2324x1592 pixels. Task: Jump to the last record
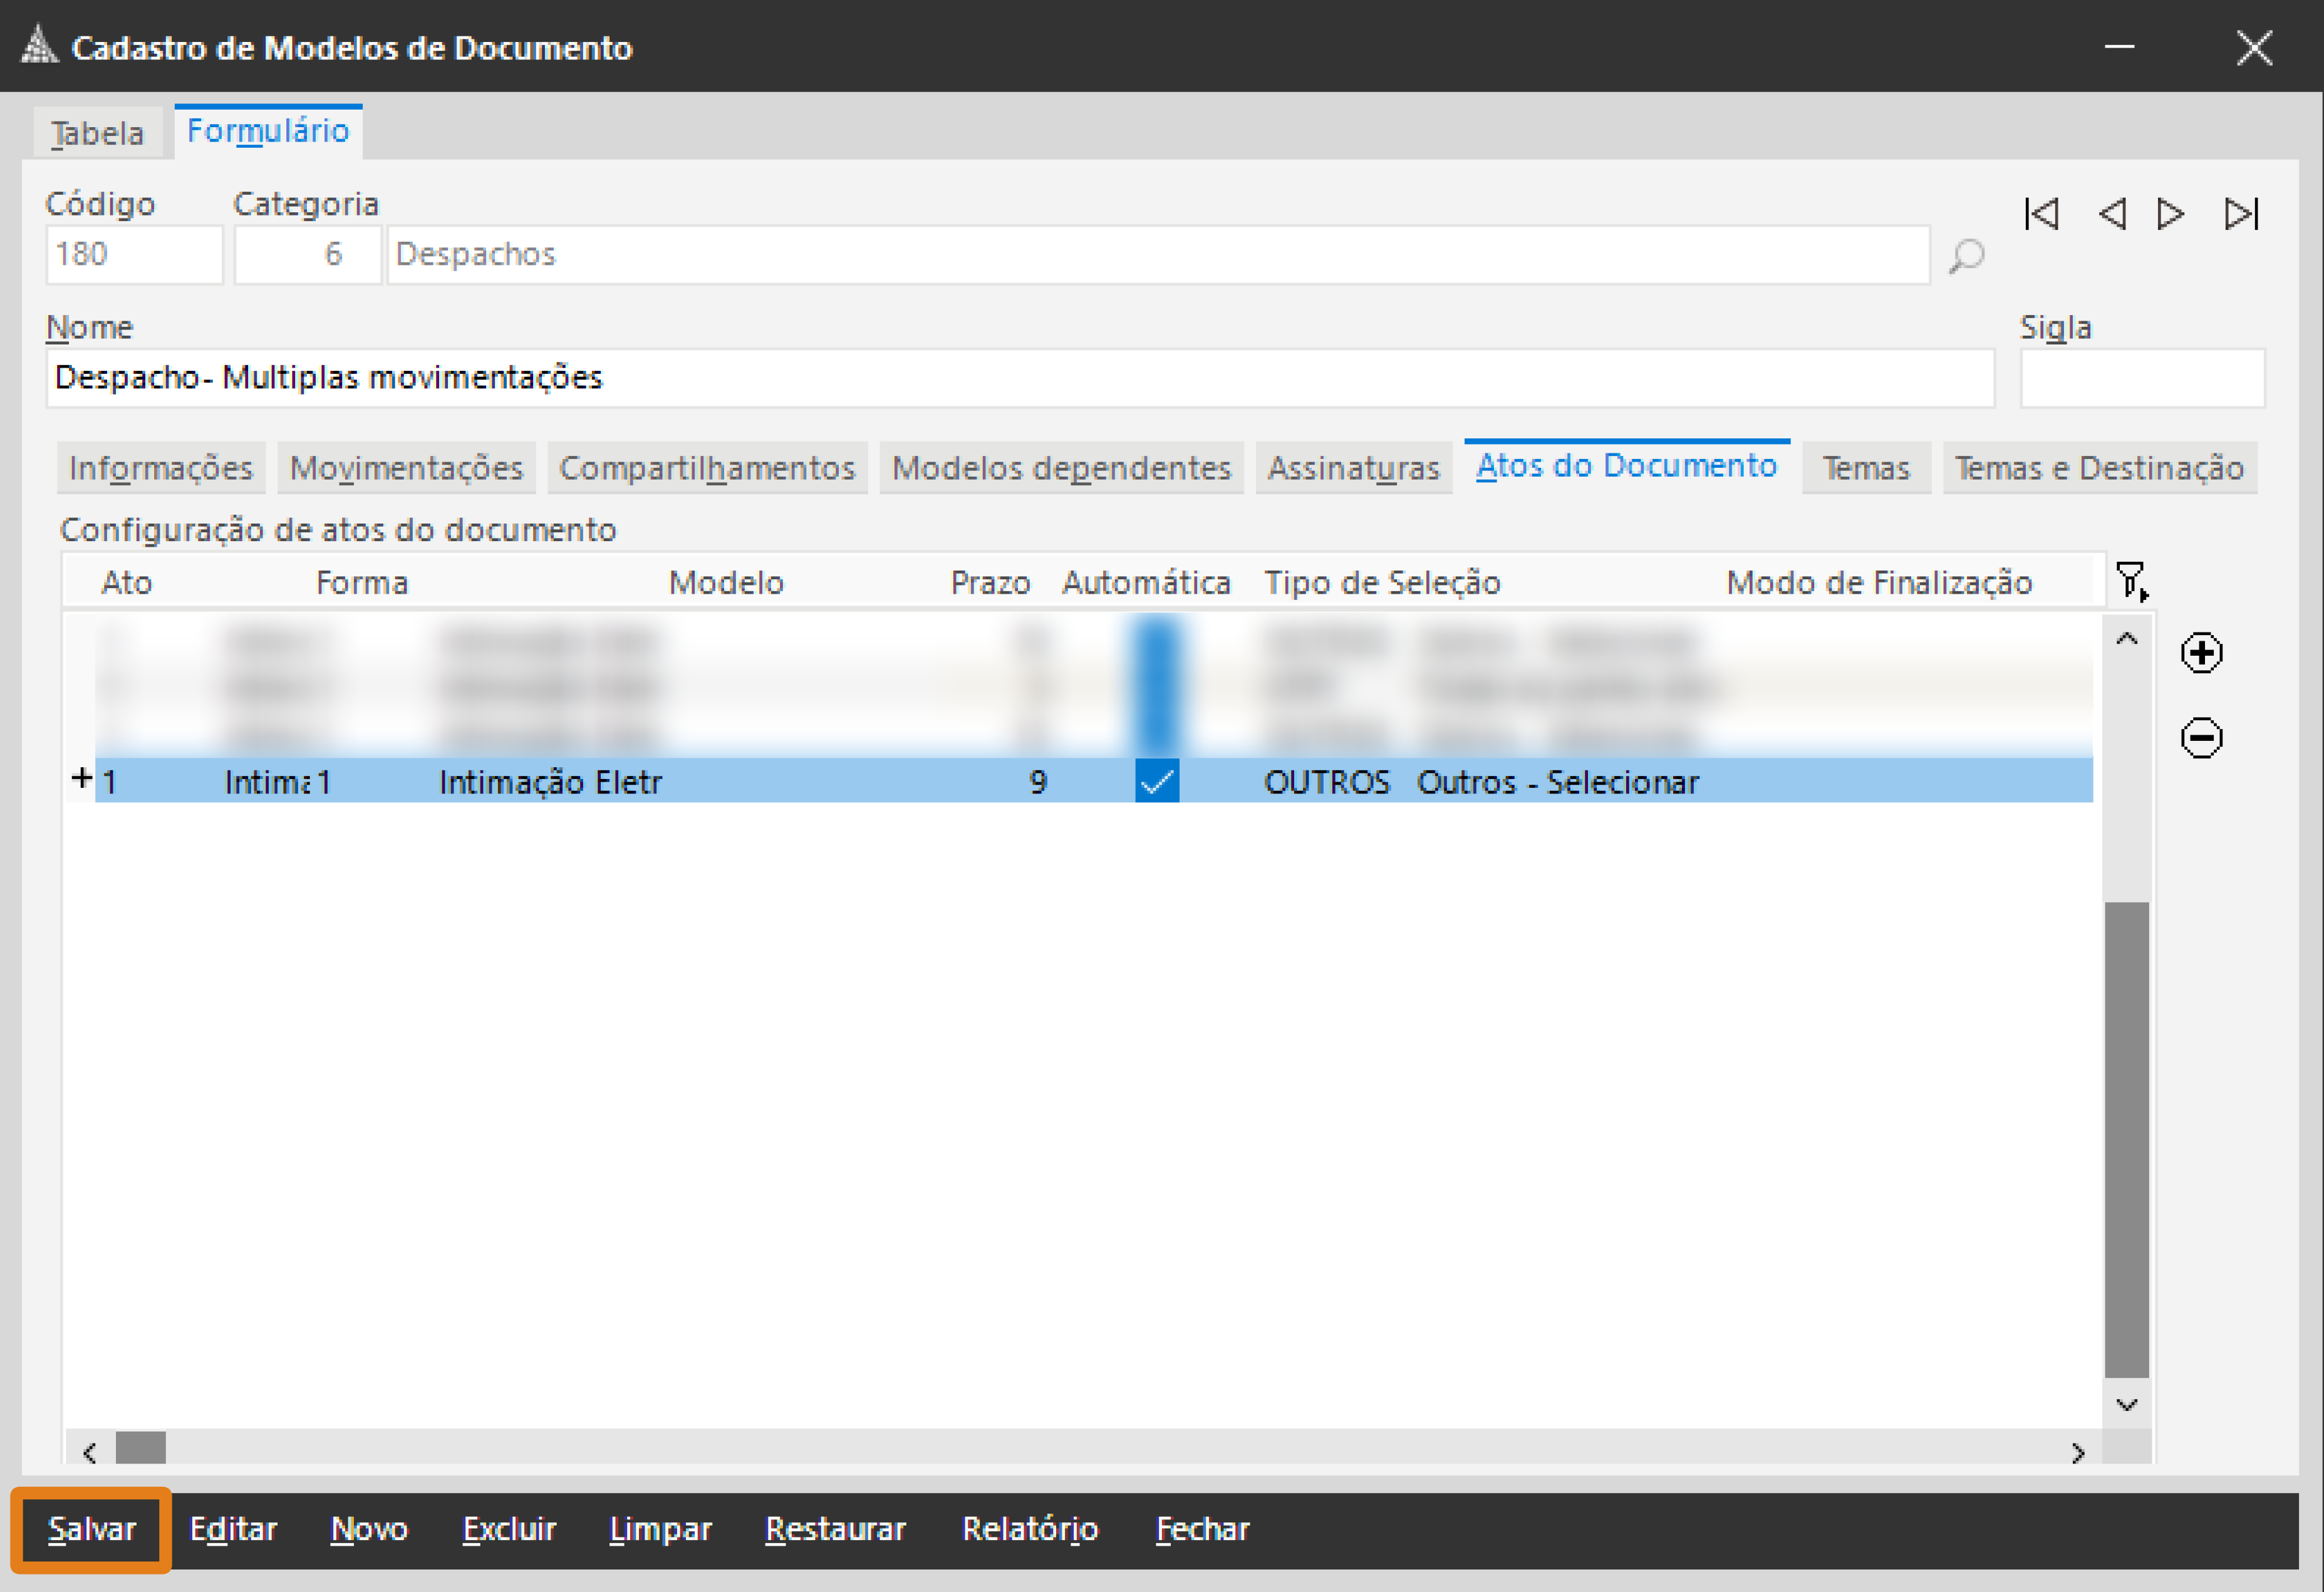[2240, 214]
